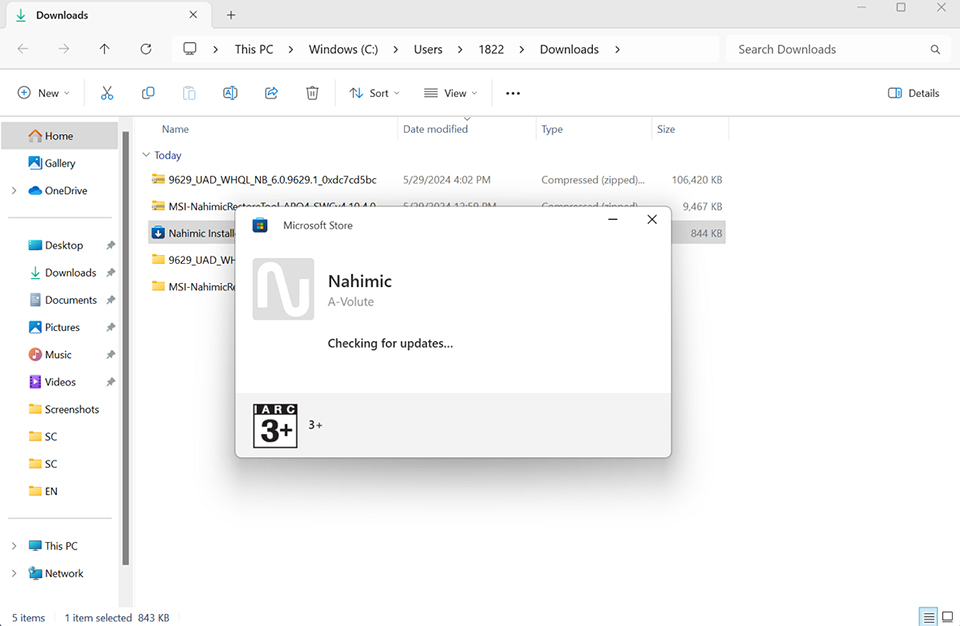Screen dimensions: 960x626
Task: Expand the Network tree node
Action: (14, 573)
